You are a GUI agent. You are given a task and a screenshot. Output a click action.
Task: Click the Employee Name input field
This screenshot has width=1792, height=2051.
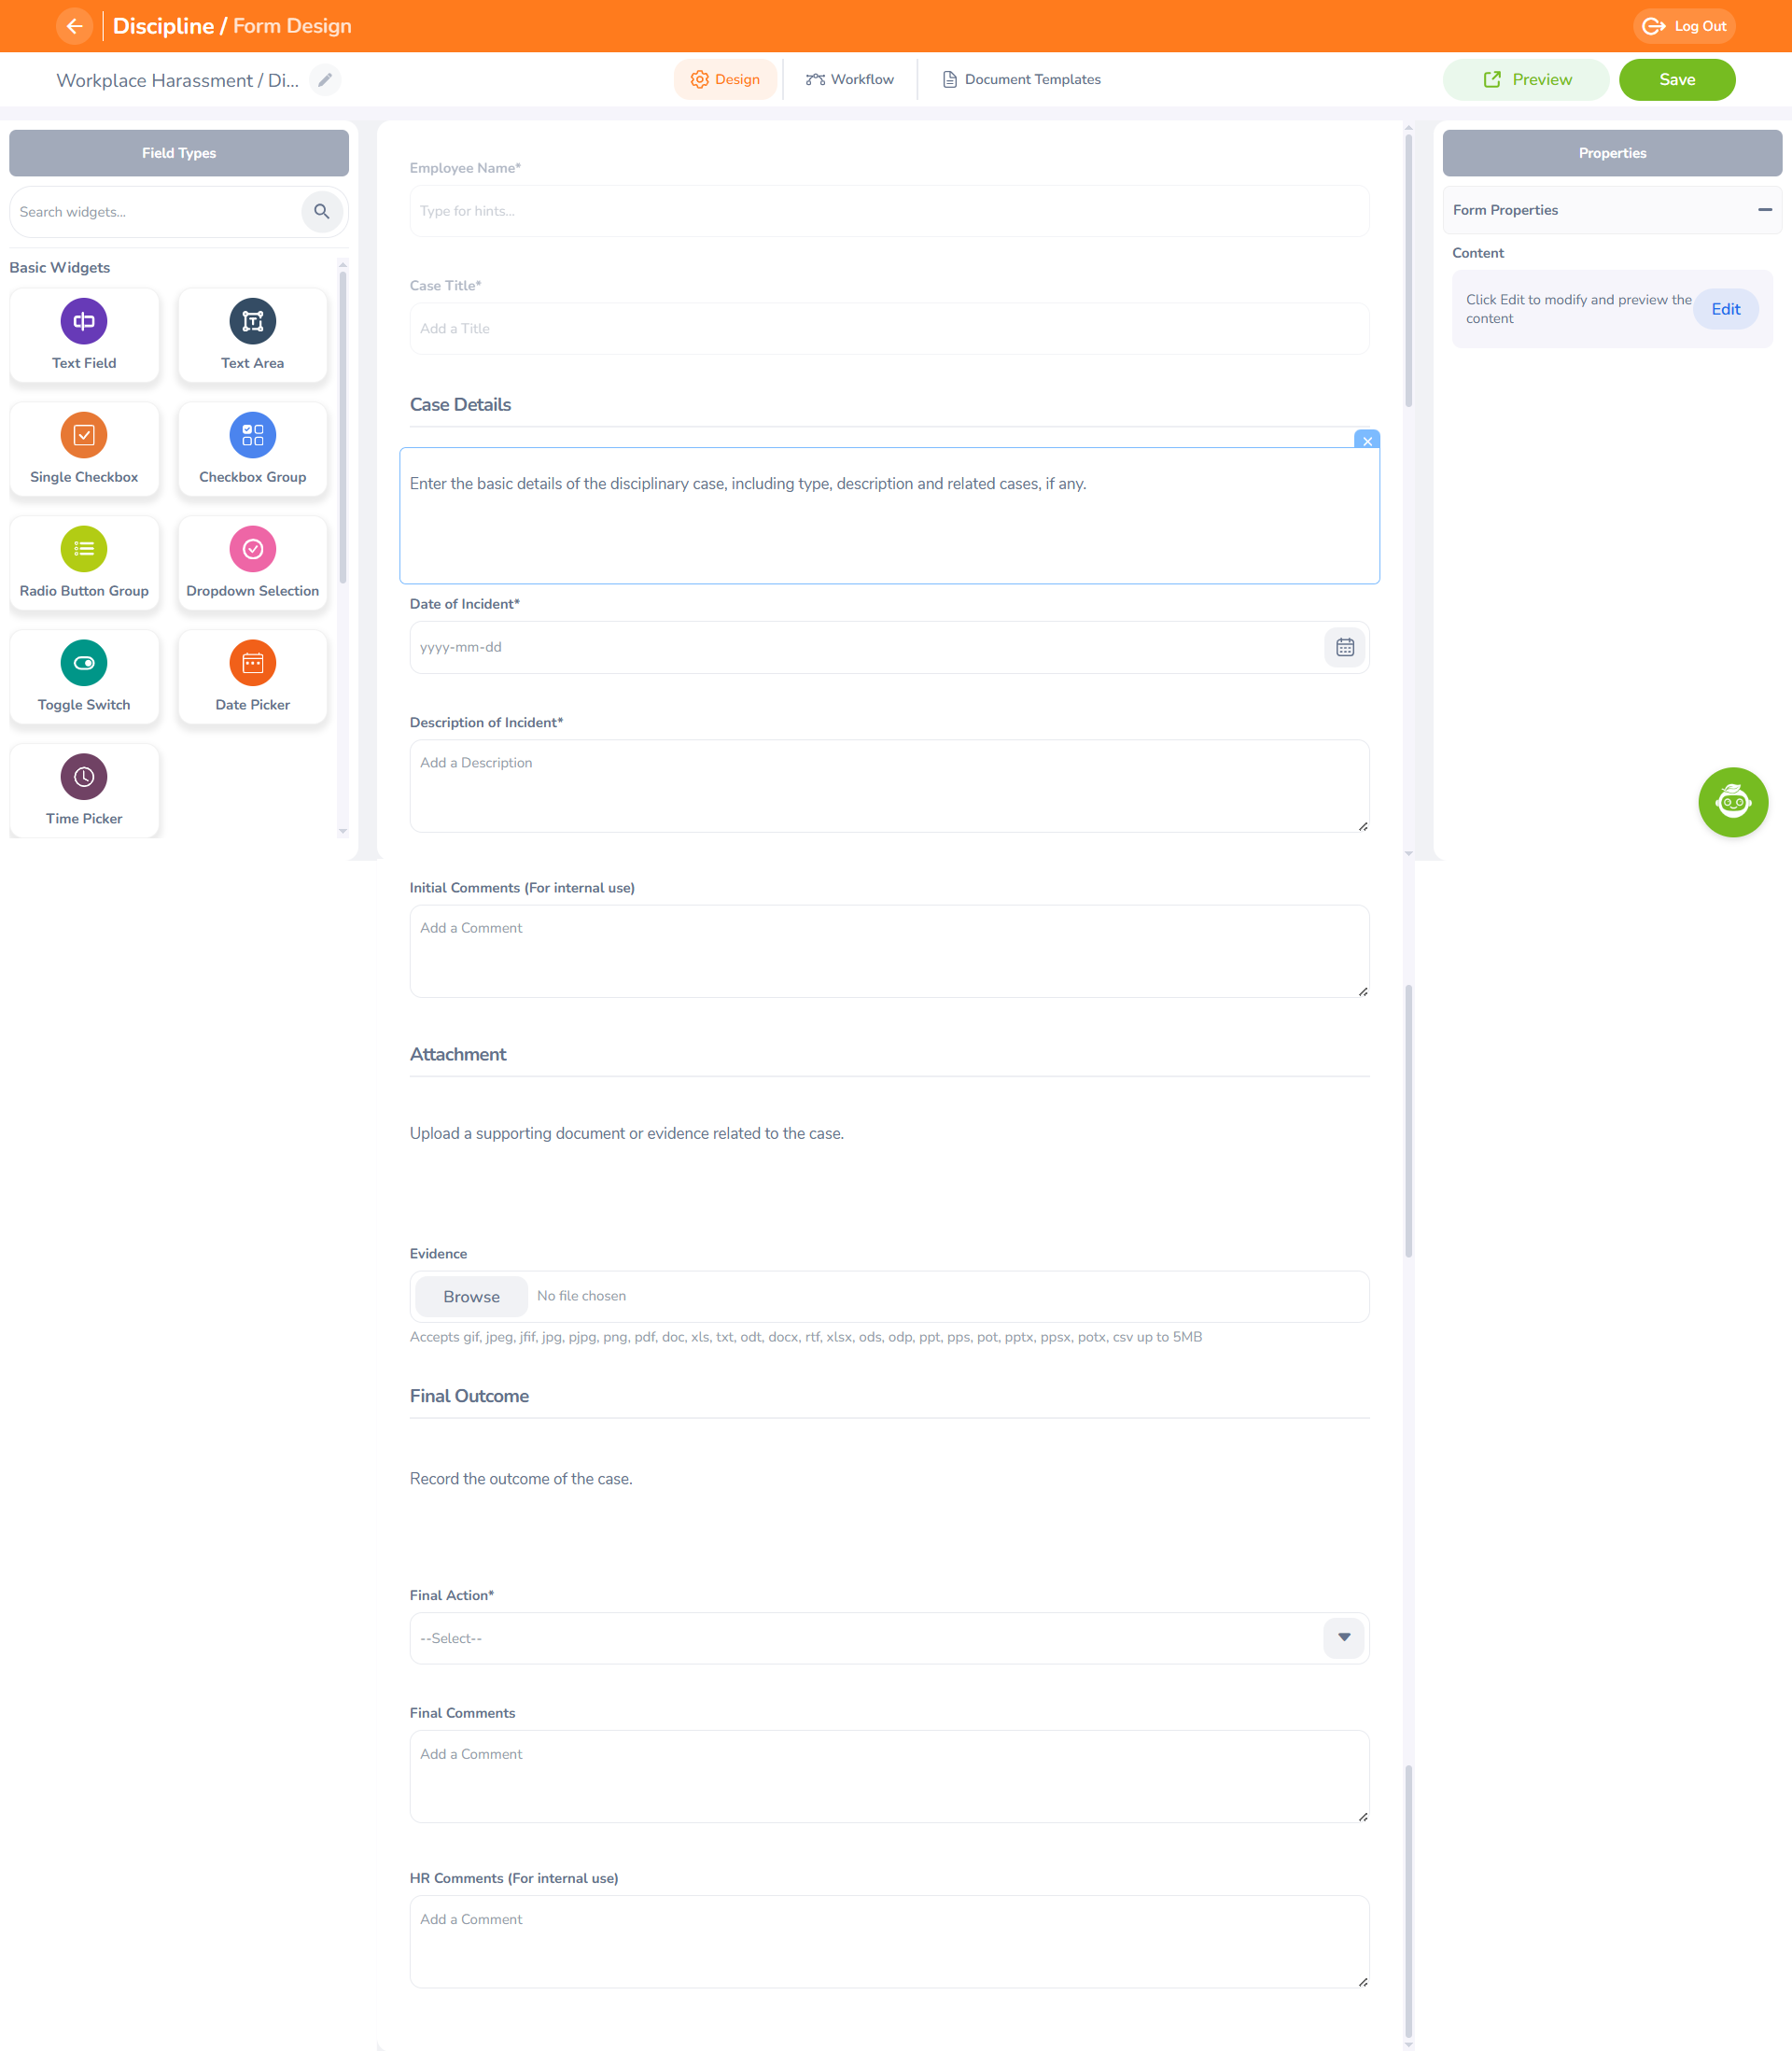pyautogui.click(x=888, y=211)
